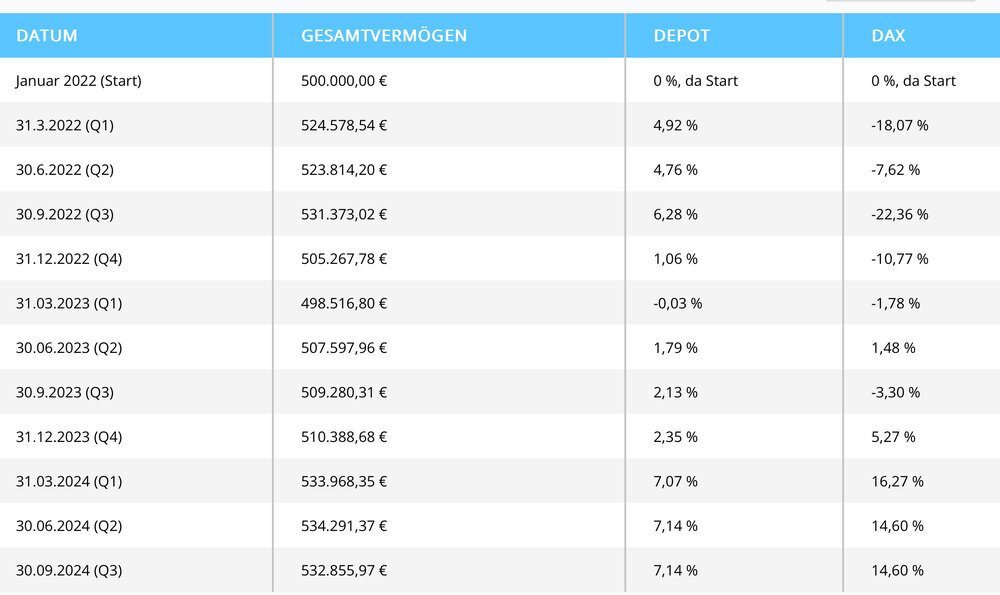Select the -3,30 % DAX value
1000x595 pixels.
point(895,392)
